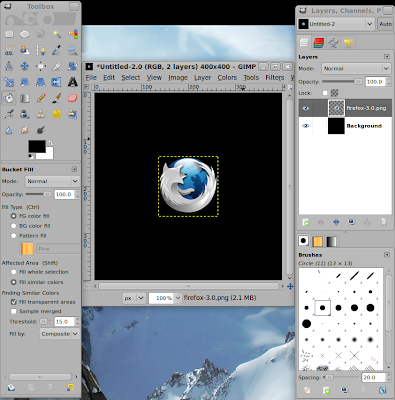Hide the firefox-3.0.png layer
The image size is (395, 400).
(306, 108)
